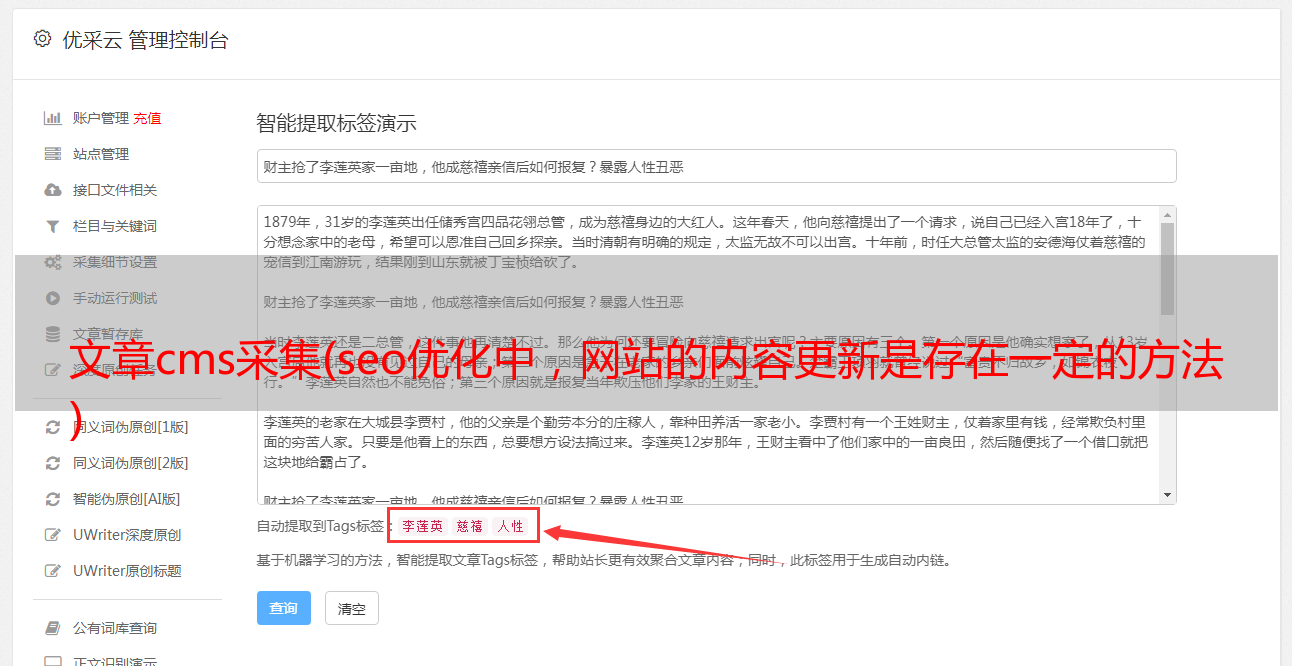Viewport: 1292px width, 666px height.
Task: Click the refresh icon beside 同义词伪原创[2版]
Action: [53, 463]
